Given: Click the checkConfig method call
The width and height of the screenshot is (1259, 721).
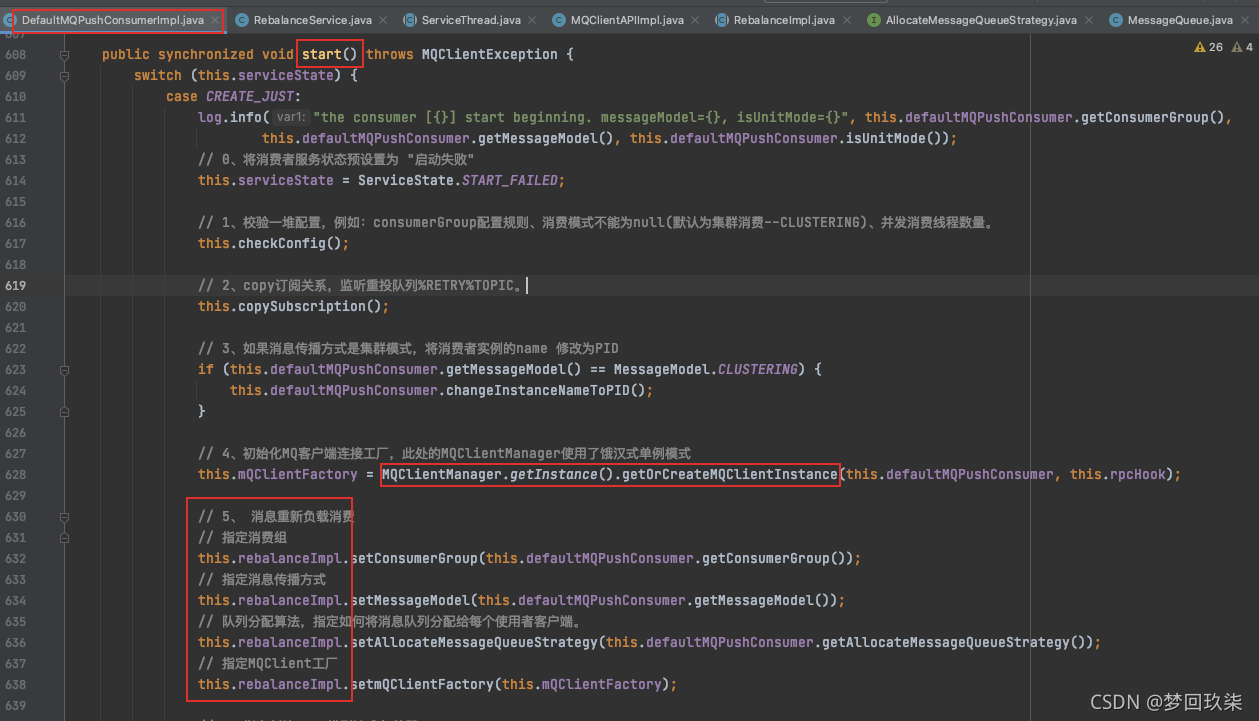Looking at the screenshot, I should 281,244.
